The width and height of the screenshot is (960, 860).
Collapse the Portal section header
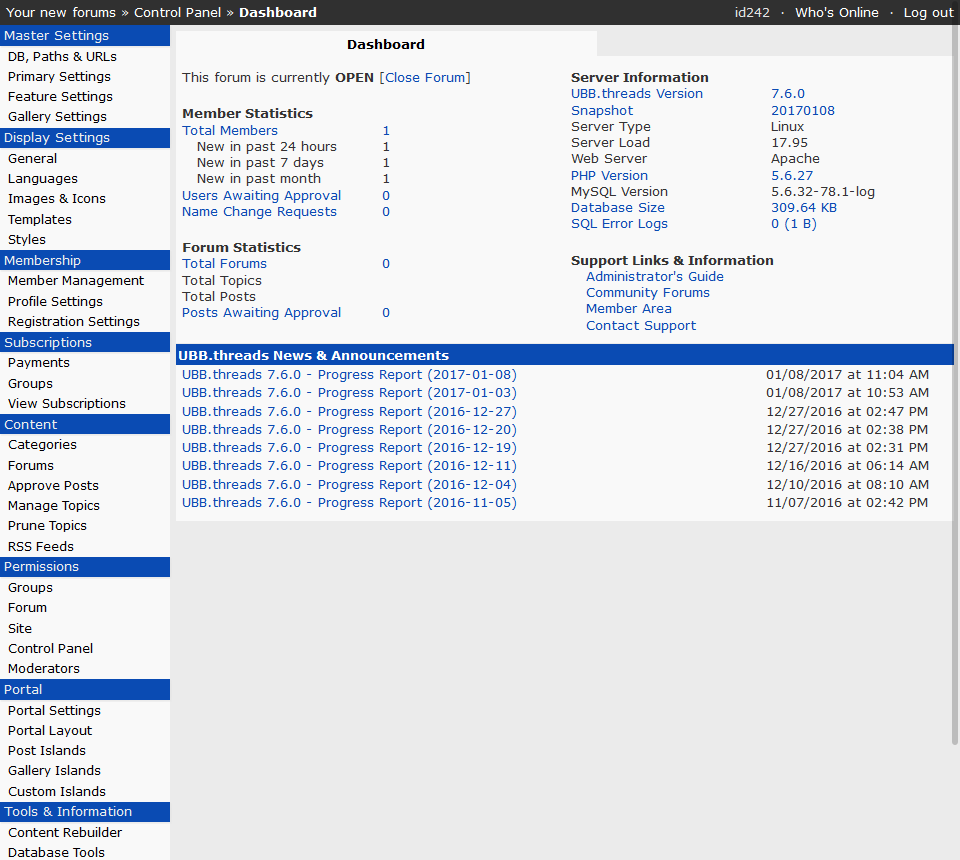click(x=85, y=690)
